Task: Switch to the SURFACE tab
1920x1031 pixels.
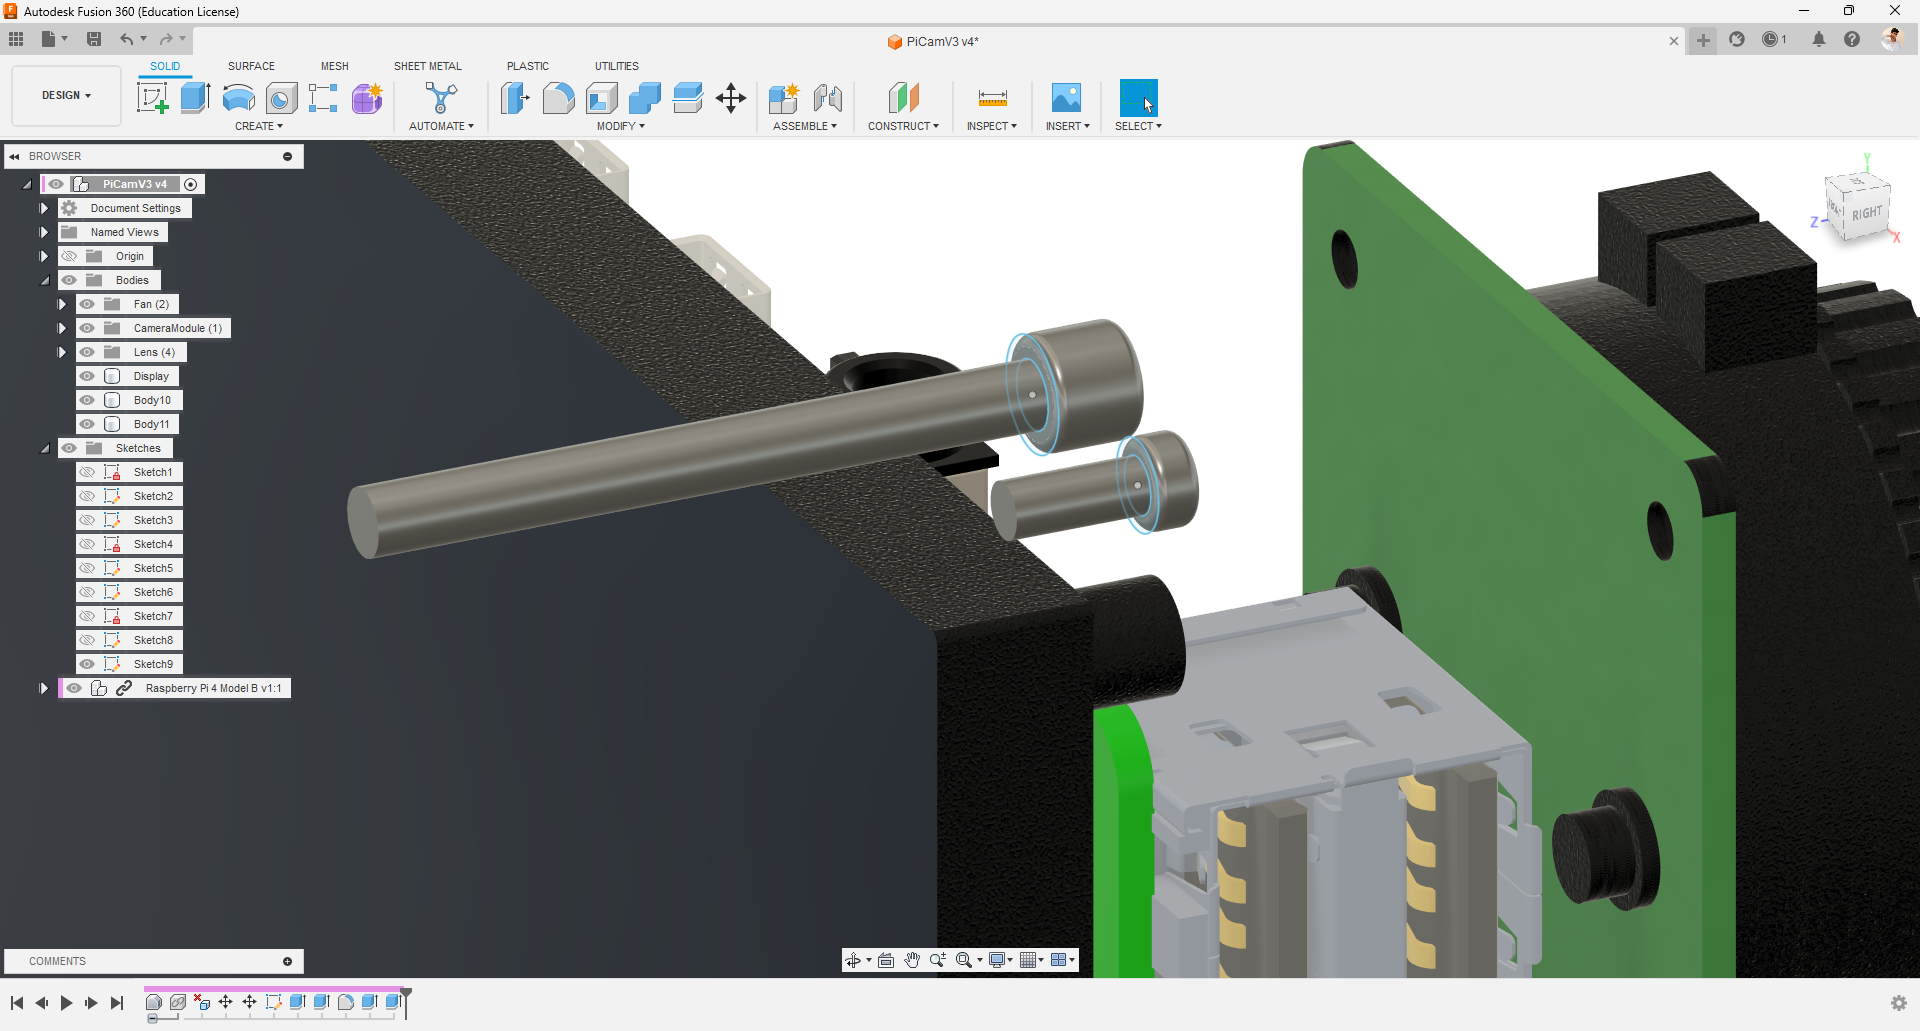Action: (x=251, y=66)
